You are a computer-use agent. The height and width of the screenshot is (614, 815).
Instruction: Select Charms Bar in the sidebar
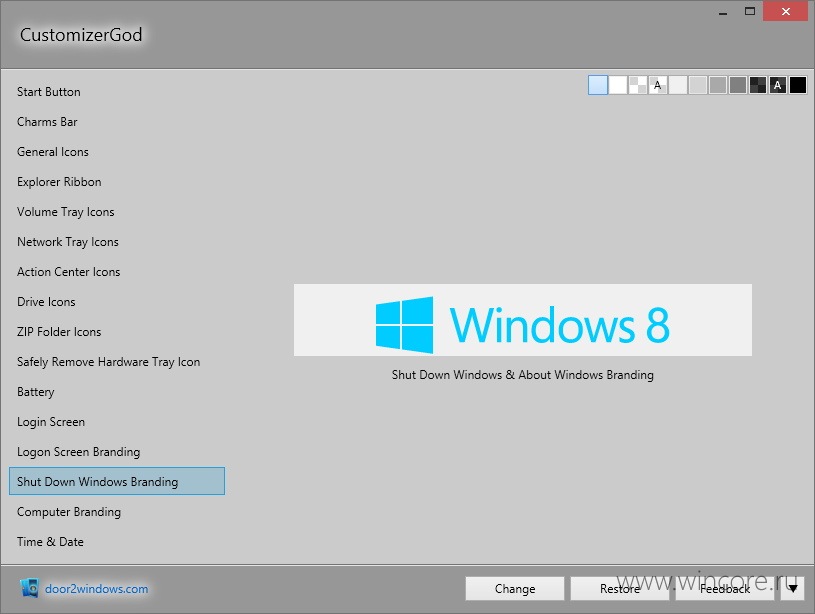[x=47, y=122]
